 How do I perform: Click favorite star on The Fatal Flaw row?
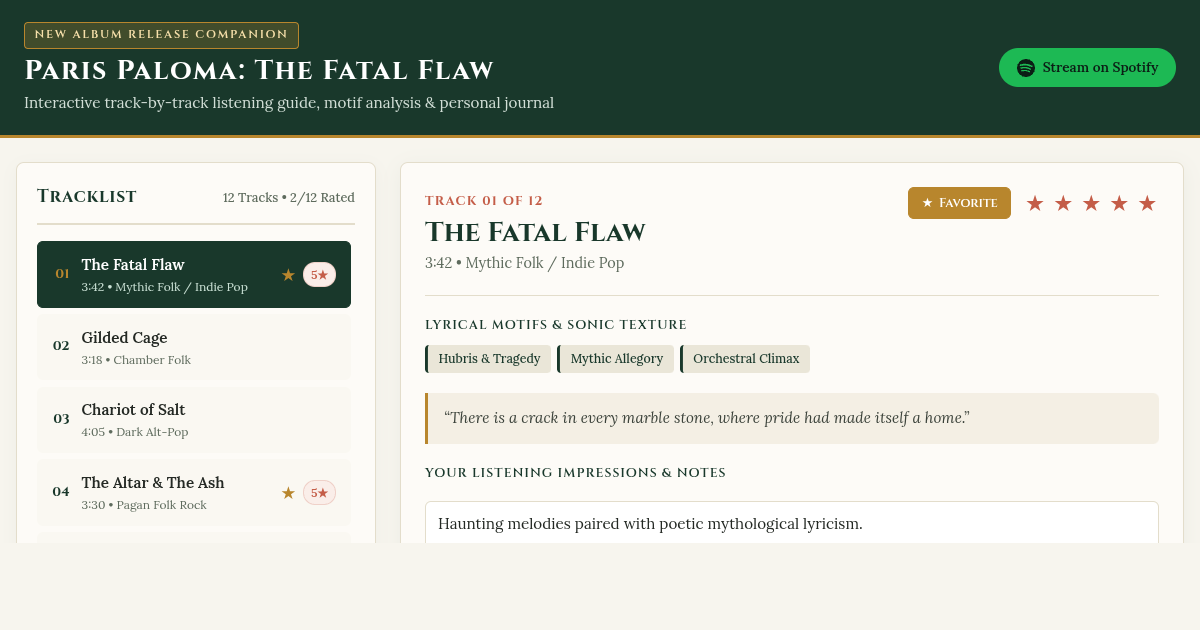click(x=288, y=274)
